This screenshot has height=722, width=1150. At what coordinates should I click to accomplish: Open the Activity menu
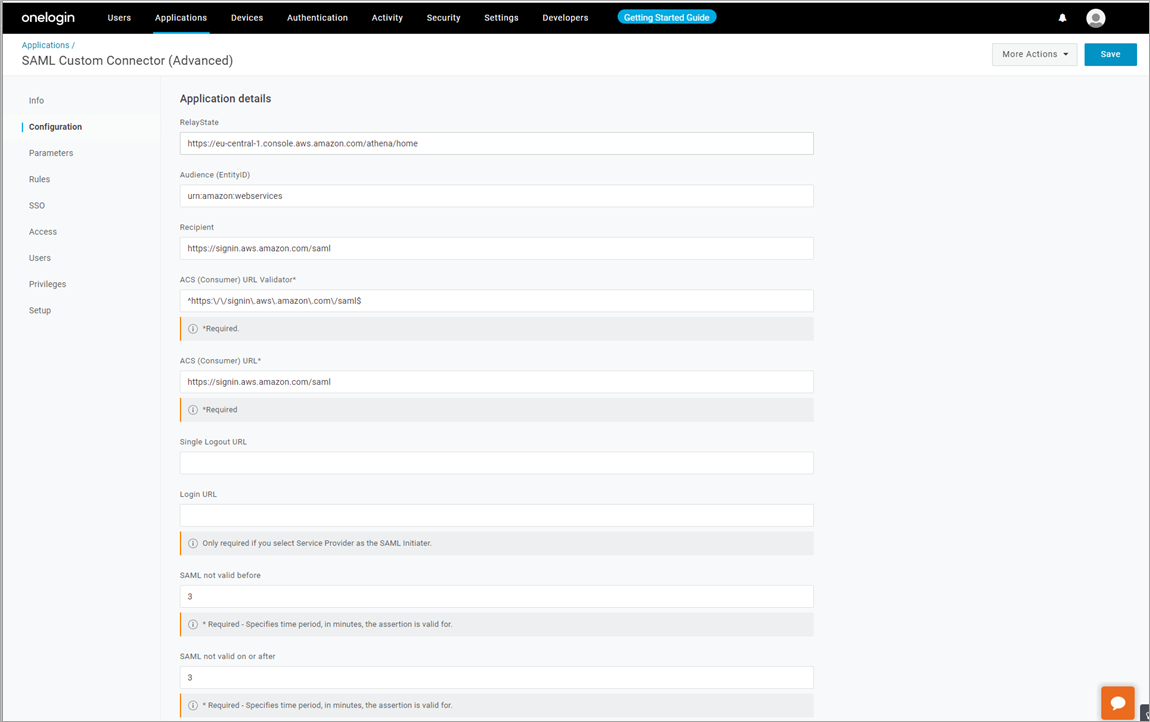(x=387, y=18)
